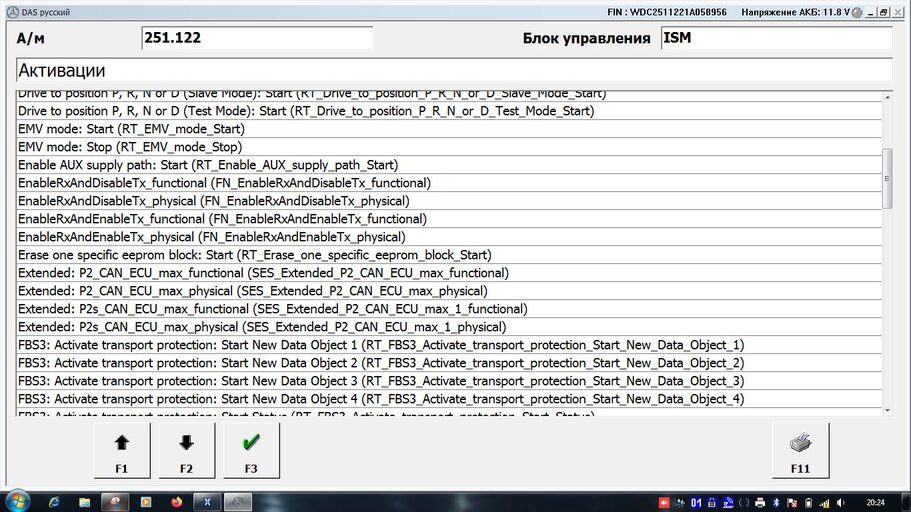Screen dimensions: 911x512
Task: Click the F11 printer button
Action: click(801, 451)
